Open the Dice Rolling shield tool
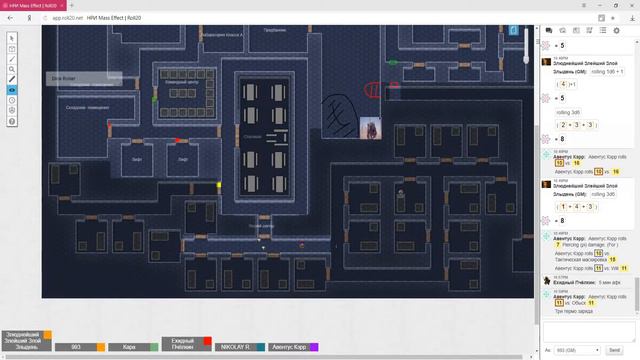Image resolution: width=640 pixels, height=360 pixels. [x=12, y=111]
